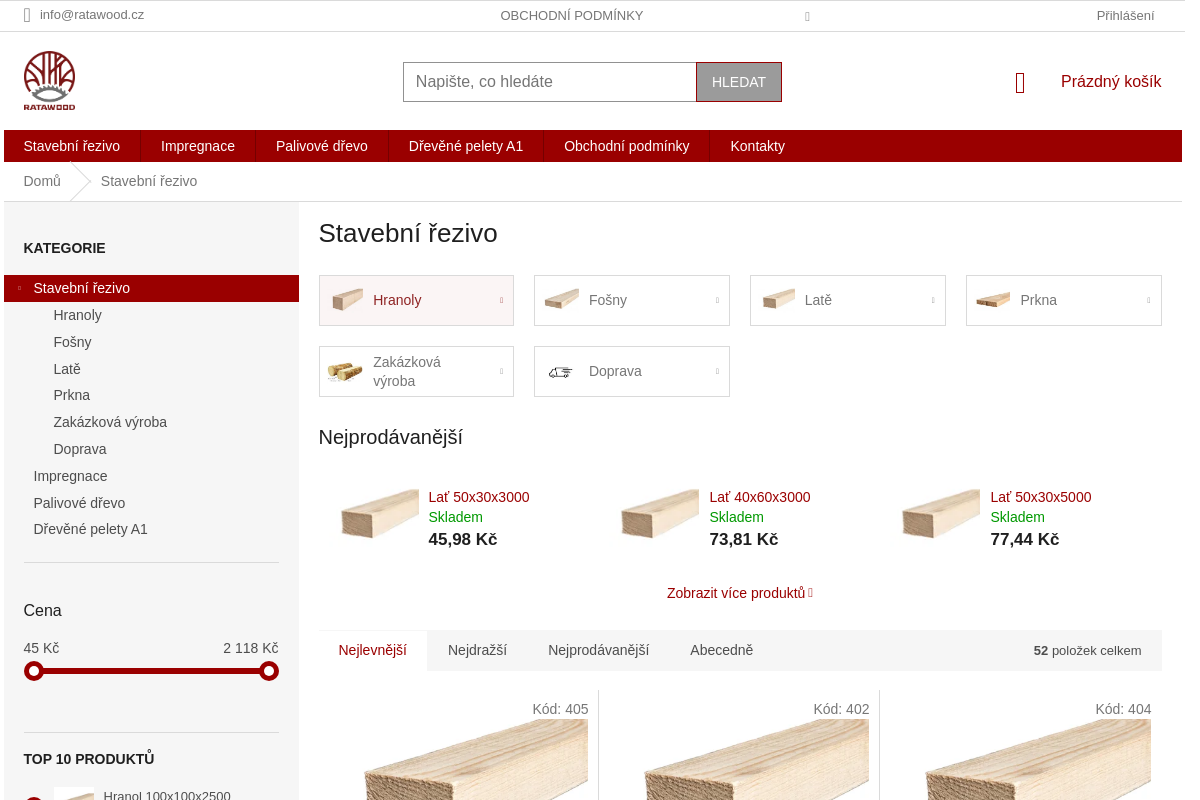Click the Ratawood logo
1200x800 pixels.
49,80
